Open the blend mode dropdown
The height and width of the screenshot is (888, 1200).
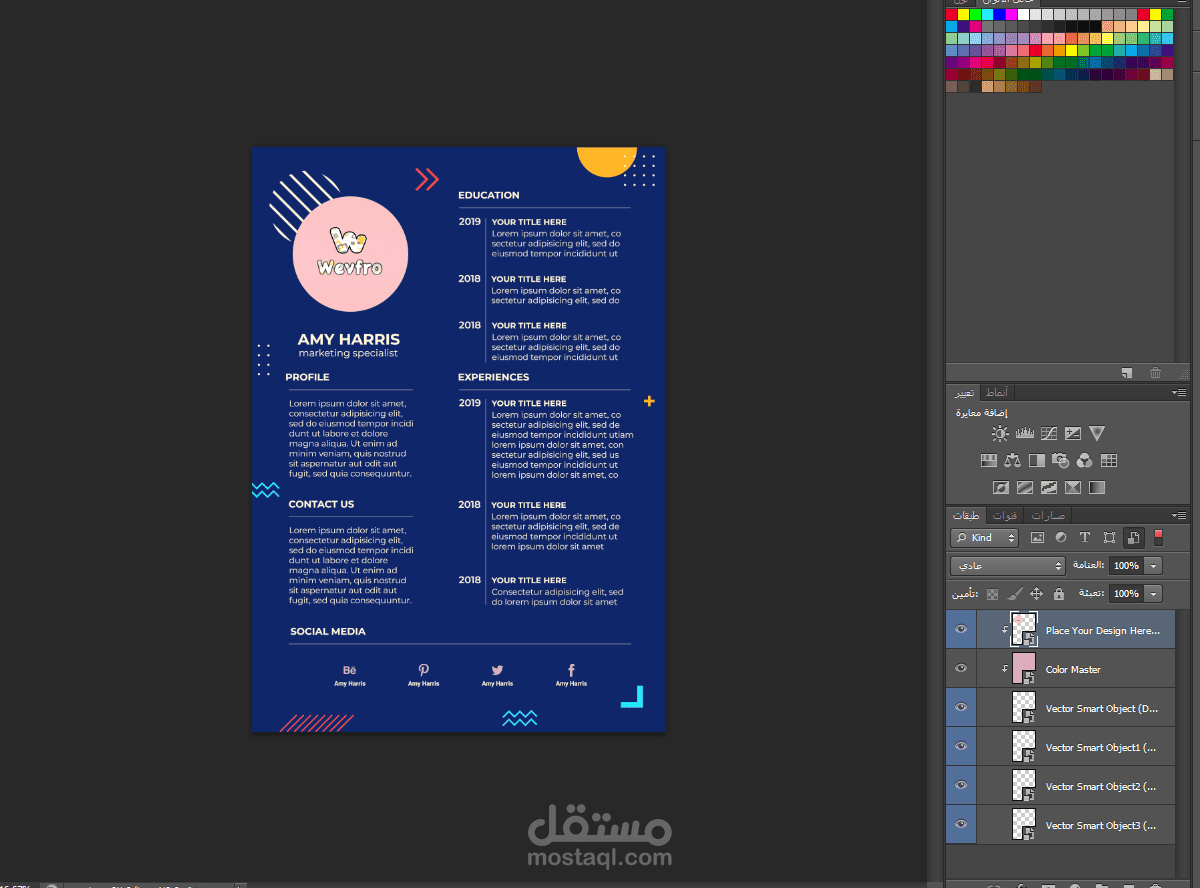pos(1008,565)
